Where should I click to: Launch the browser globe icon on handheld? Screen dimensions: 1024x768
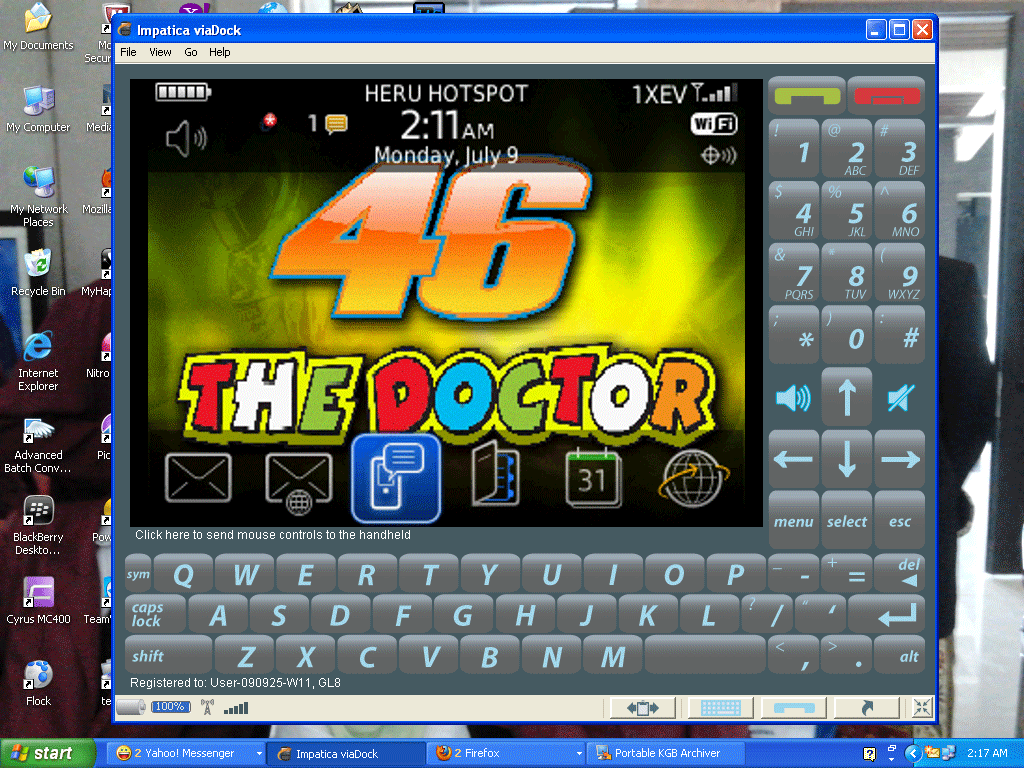pyautogui.click(x=694, y=478)
